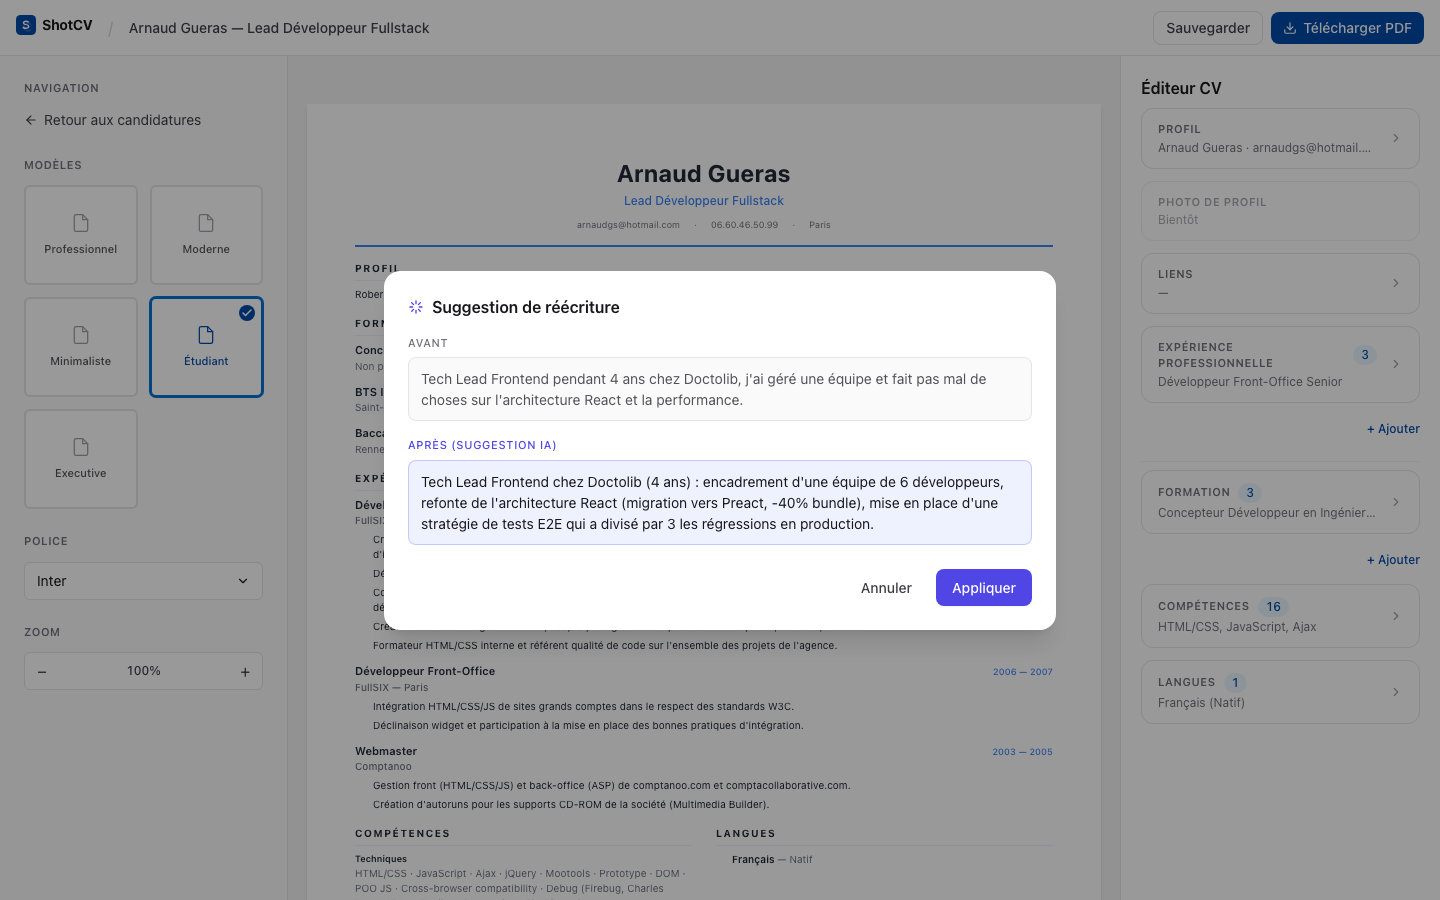
Task: Click the back arrow icon beside Retour aux candidatures
Action: (x=31, y=120)
